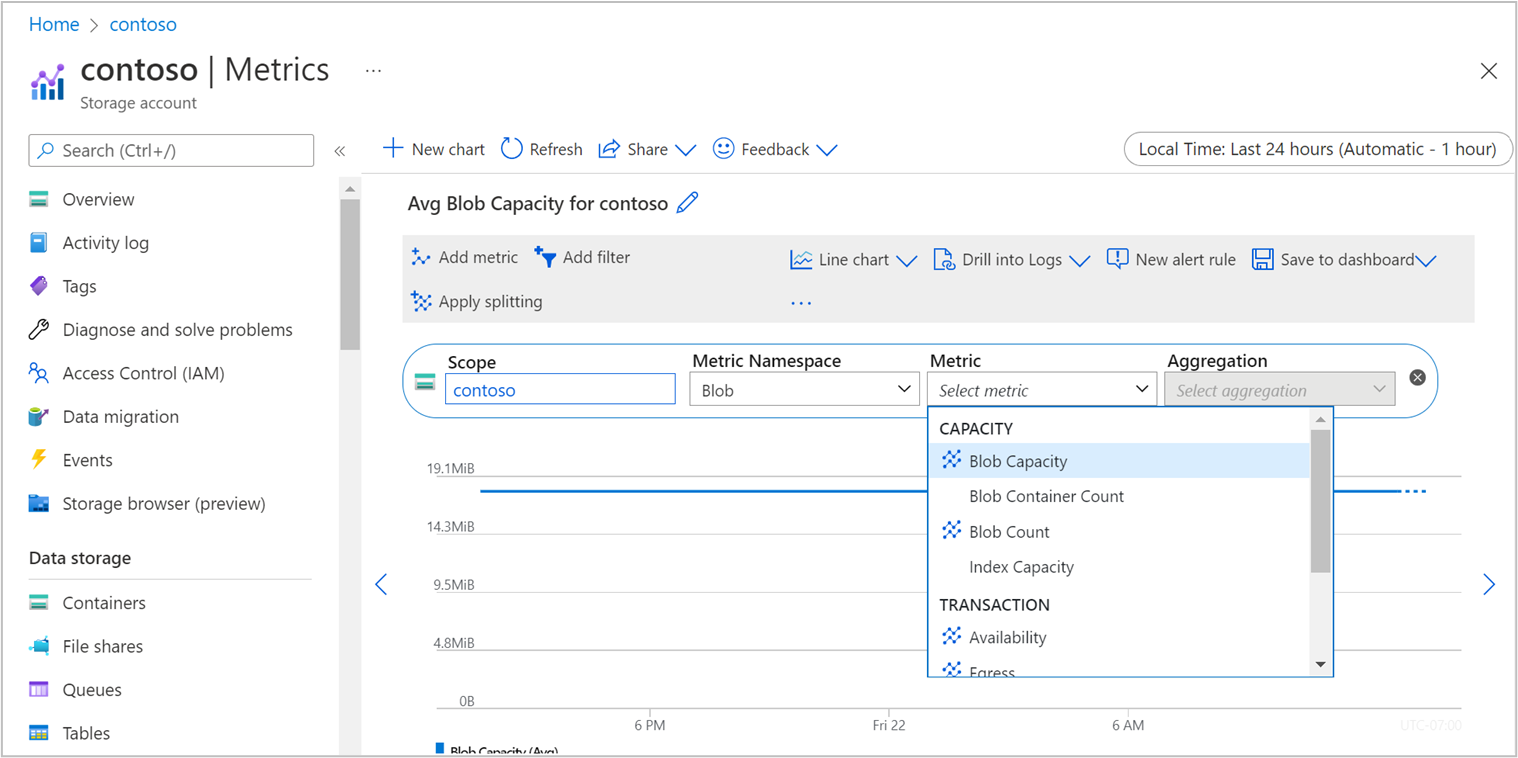1518x758 pixels.
Task: Select Blob Capacity from the metric list
Action: coord(1119,461)
